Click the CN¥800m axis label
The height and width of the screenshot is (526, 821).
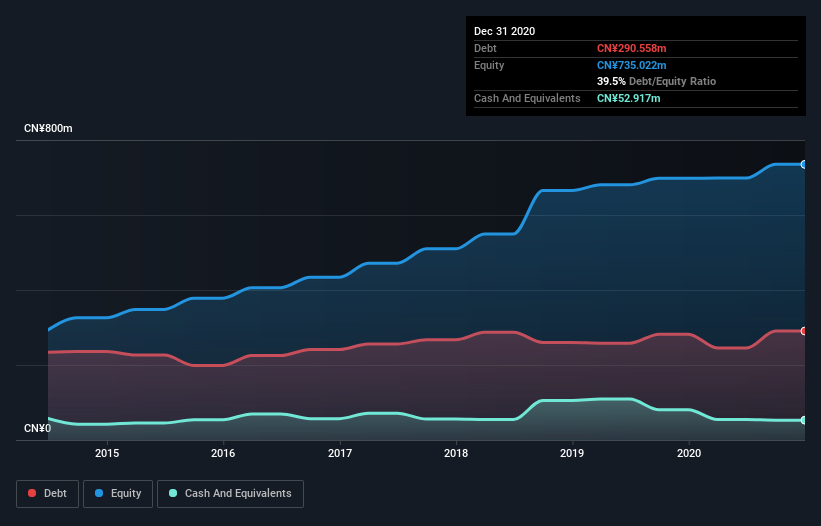click(x=48, y=128)
